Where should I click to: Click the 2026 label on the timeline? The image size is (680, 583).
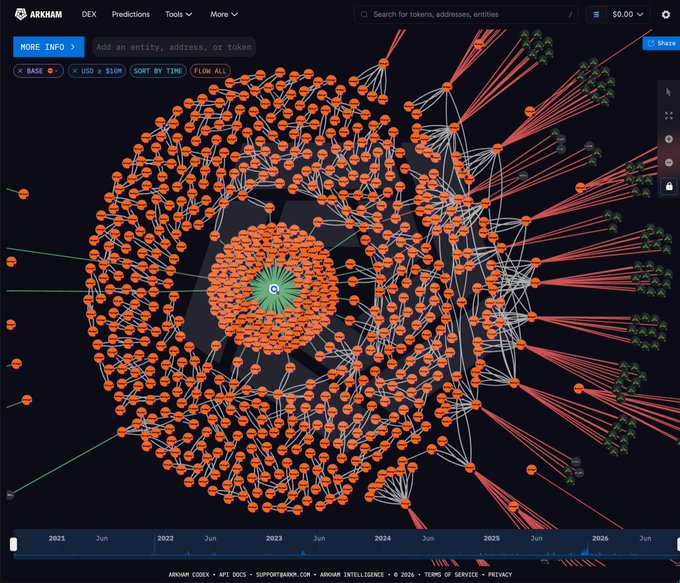600,538
